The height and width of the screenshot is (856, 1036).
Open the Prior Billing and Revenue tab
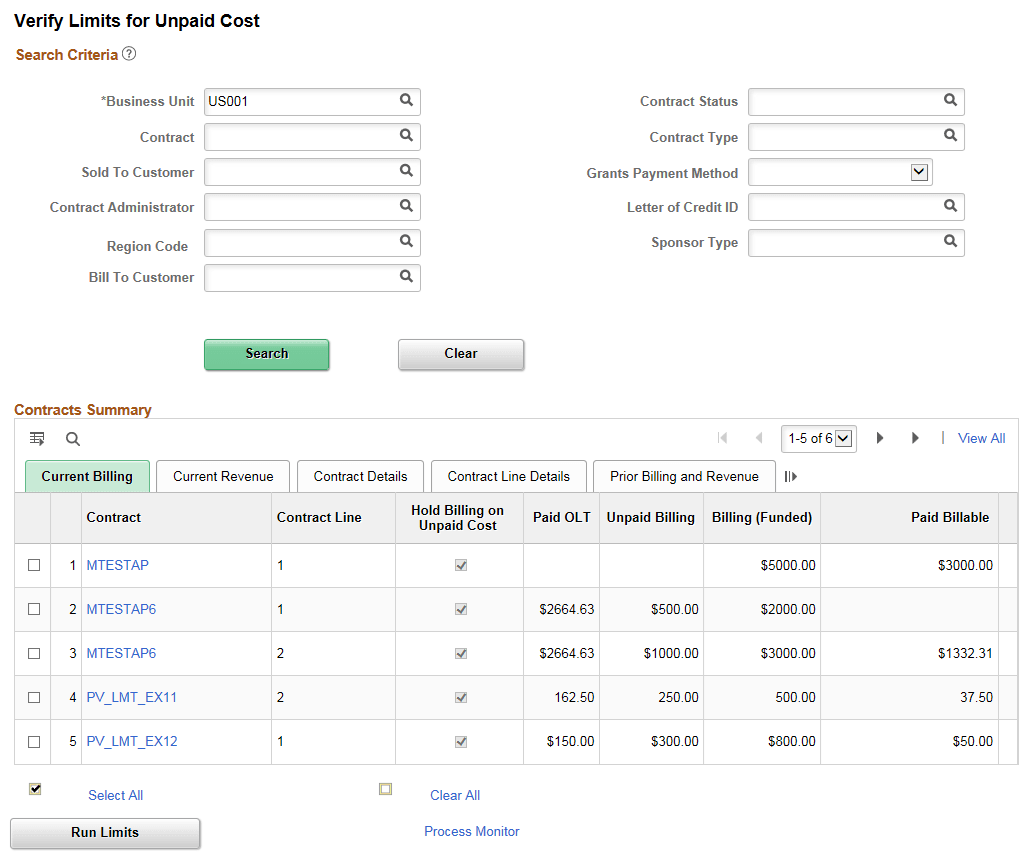(x=684, y=476)
